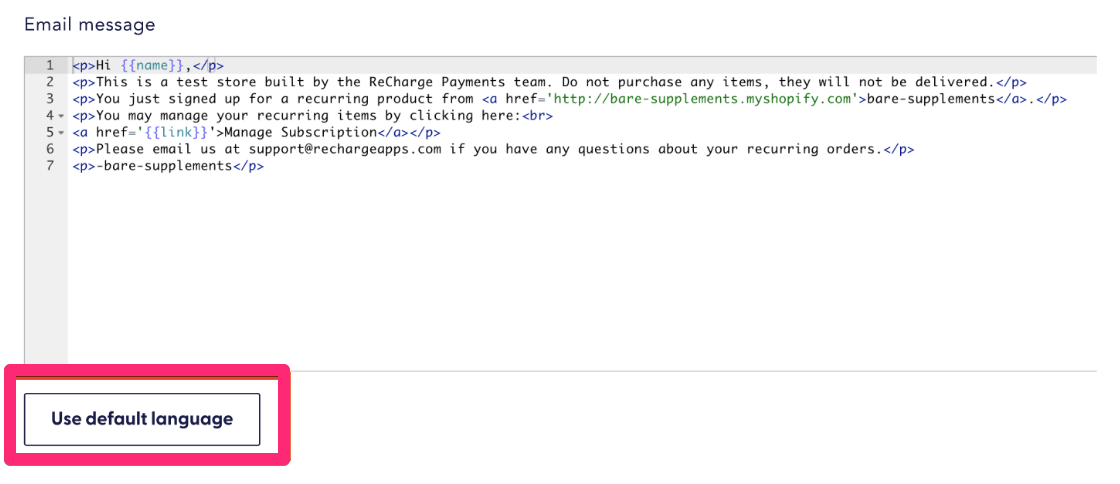This screenshot has height=484, width=1120.
Task: Click the Use default language button
Action: [x=142, y=419]
